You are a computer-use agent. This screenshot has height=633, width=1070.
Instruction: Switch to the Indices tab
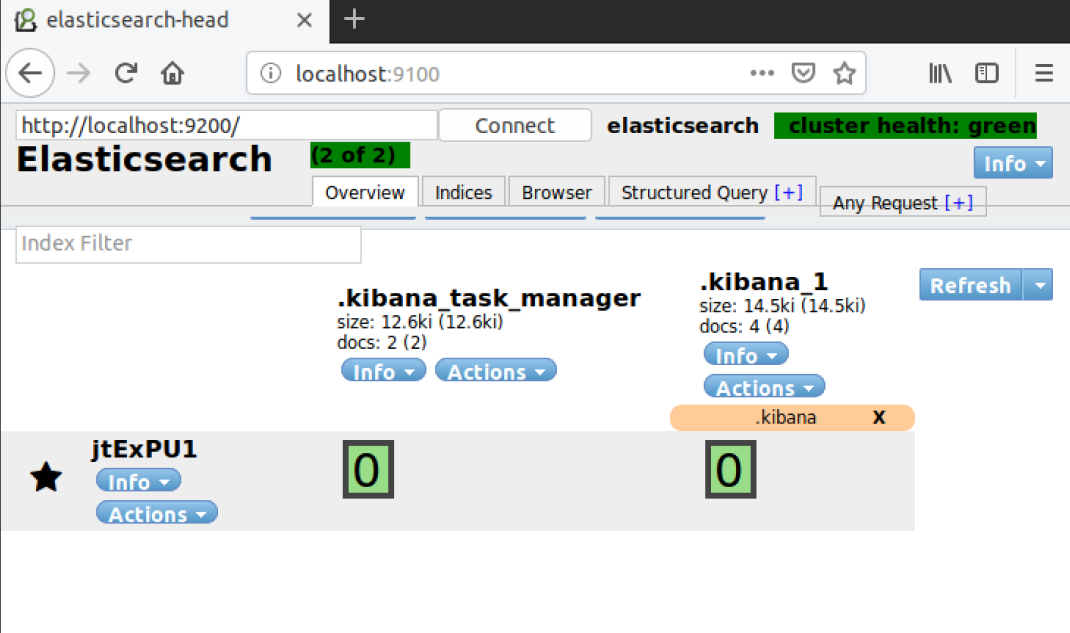click(463, 192)
